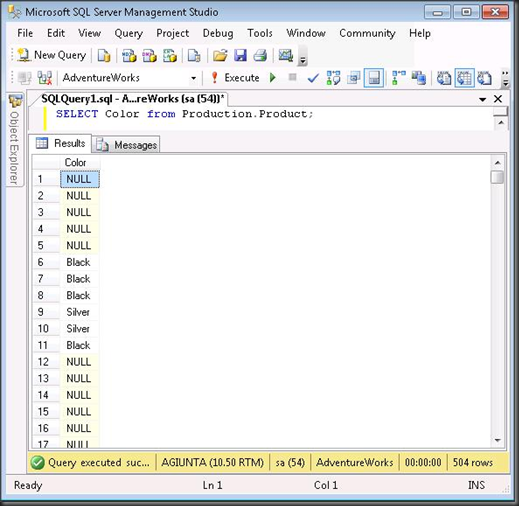Parse the query with the blue checkmark
519x506 pixels.
tap(313, 78)
